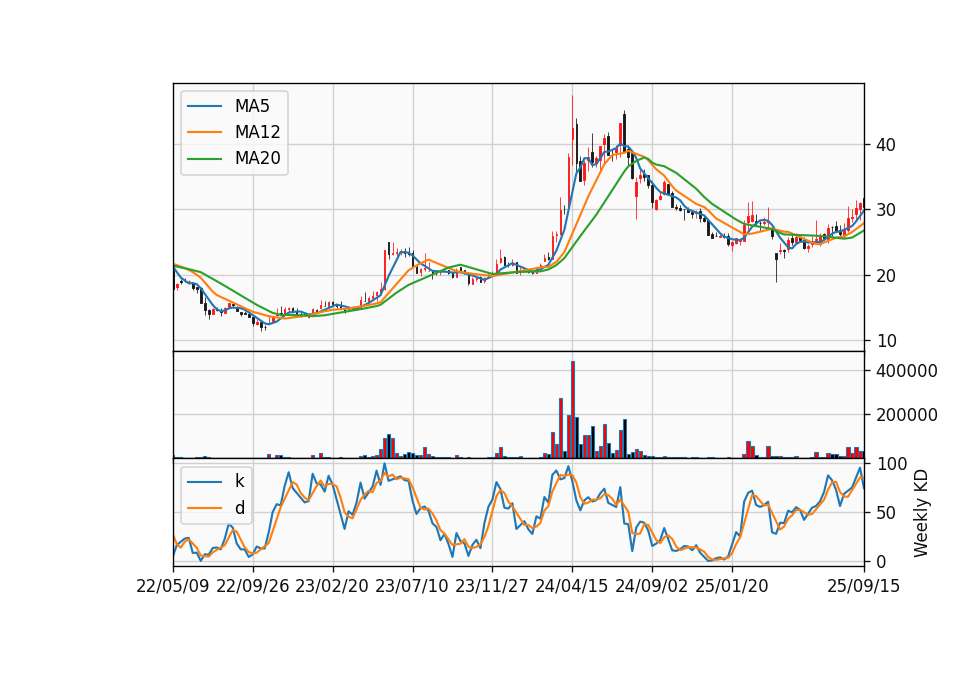This screenshot has width=960, height=690.
Task: Click the date label 24/04/15
Action: [572, 586]
